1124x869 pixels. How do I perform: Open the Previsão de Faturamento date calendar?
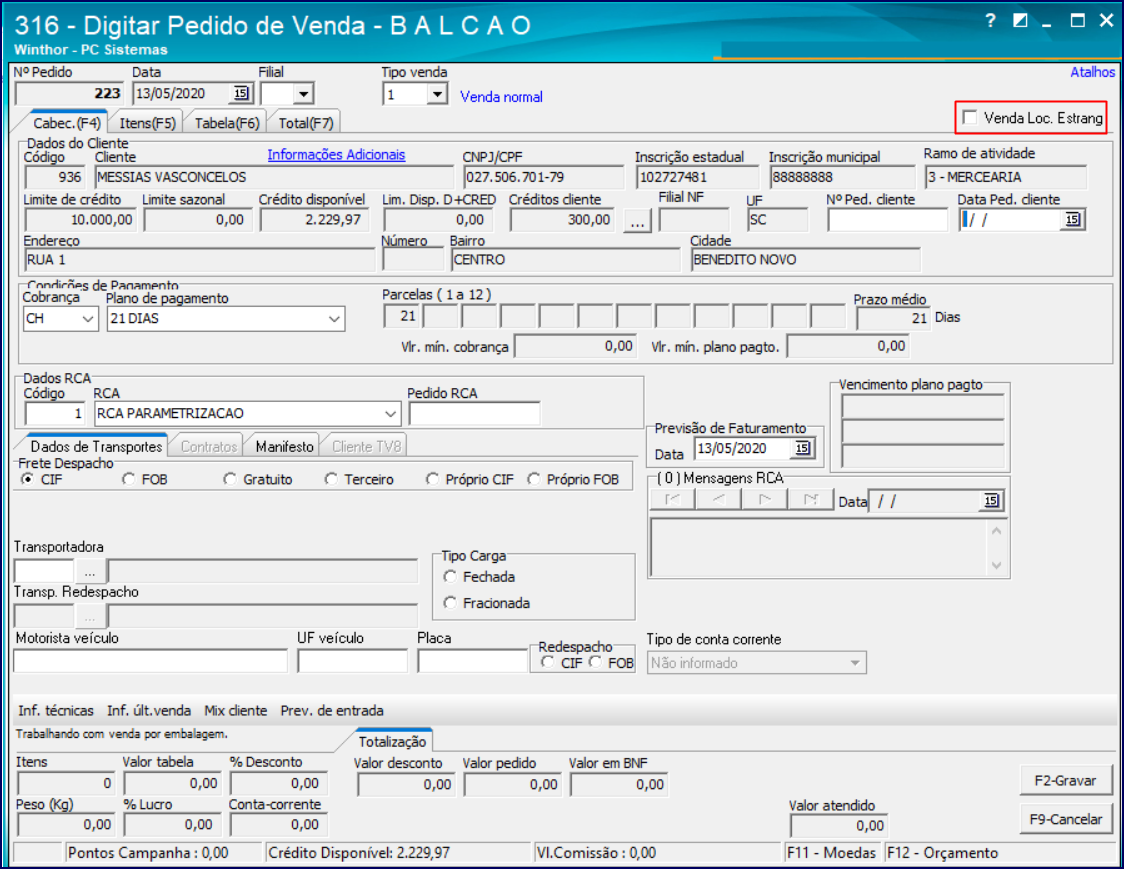click(802, 448)
